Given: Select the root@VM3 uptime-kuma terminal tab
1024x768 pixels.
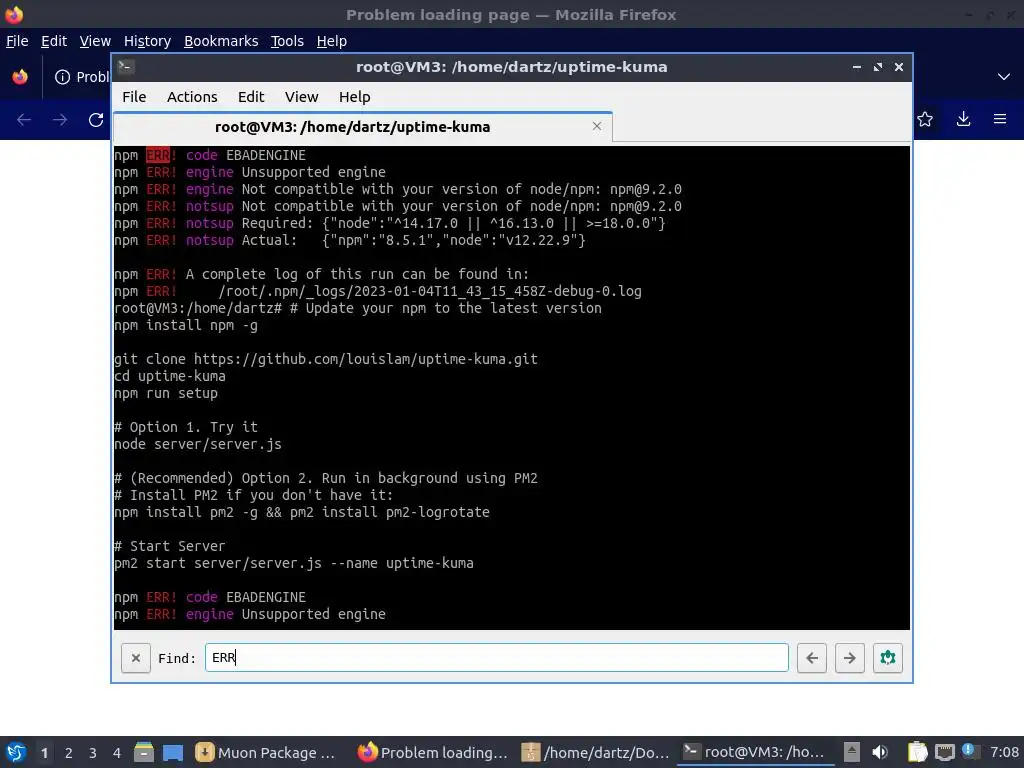Looking at the screenshot, I should (x=353, y=127).
